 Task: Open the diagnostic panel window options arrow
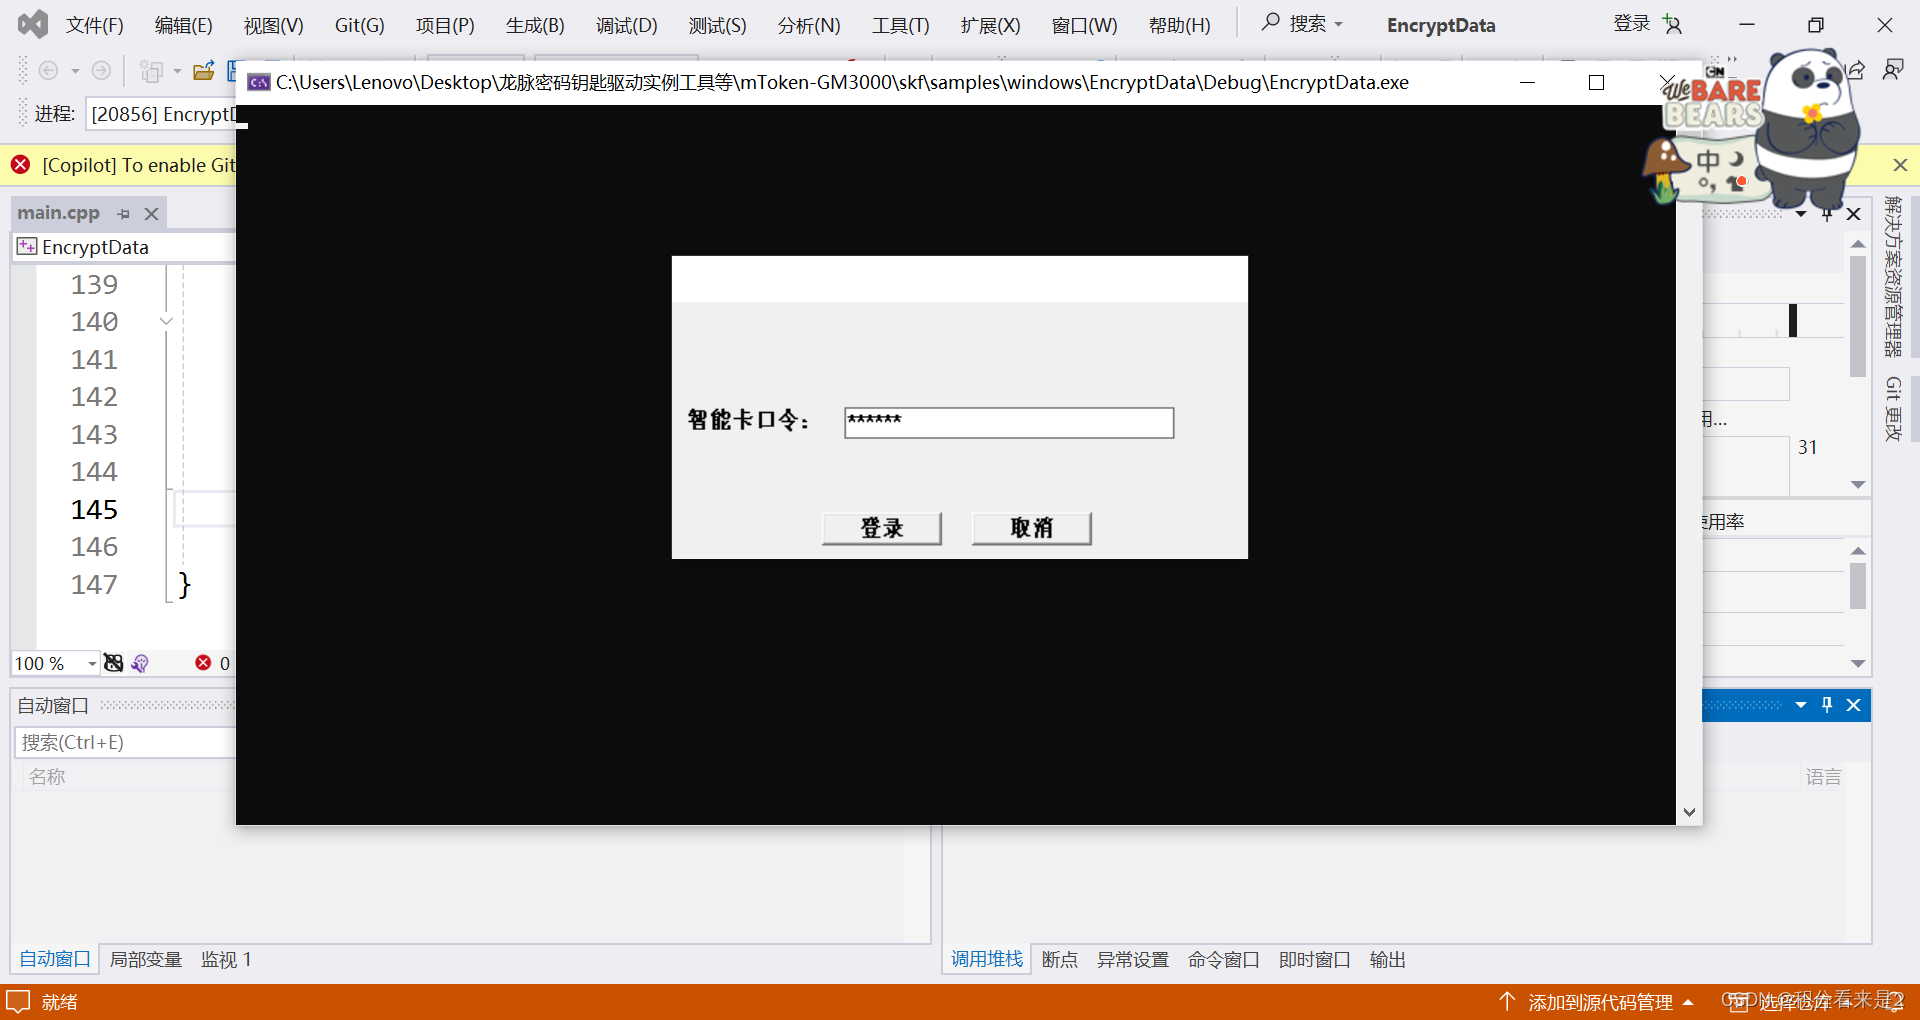pos(1801,213)
